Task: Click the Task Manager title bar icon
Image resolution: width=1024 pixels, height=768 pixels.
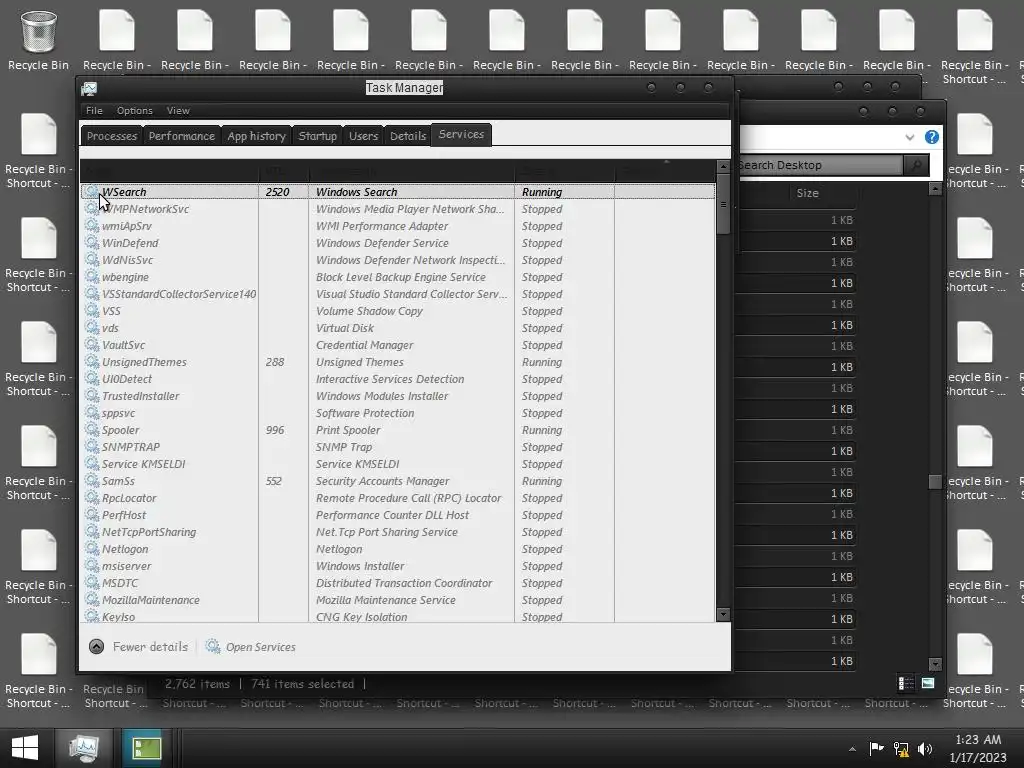Action: pyautogui.click(x=89, y=88)
